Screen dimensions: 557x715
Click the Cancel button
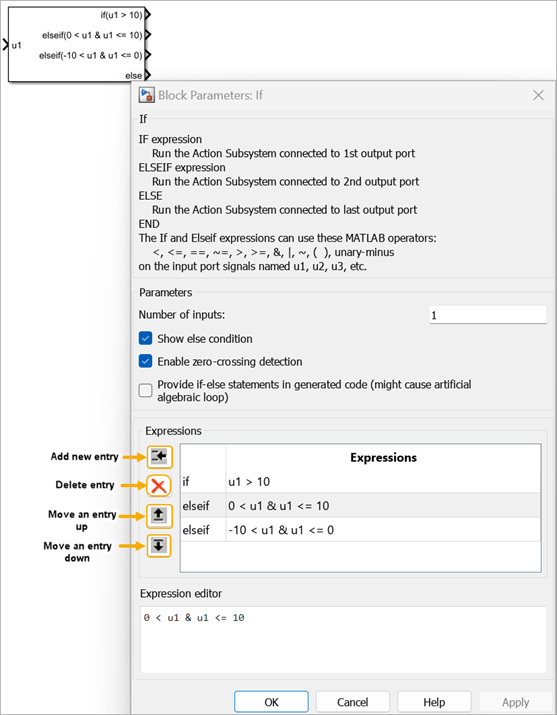352,702
